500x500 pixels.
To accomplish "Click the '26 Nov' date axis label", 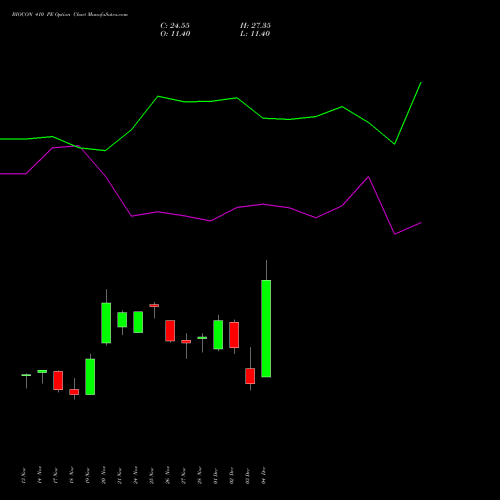I will [168, 475].
